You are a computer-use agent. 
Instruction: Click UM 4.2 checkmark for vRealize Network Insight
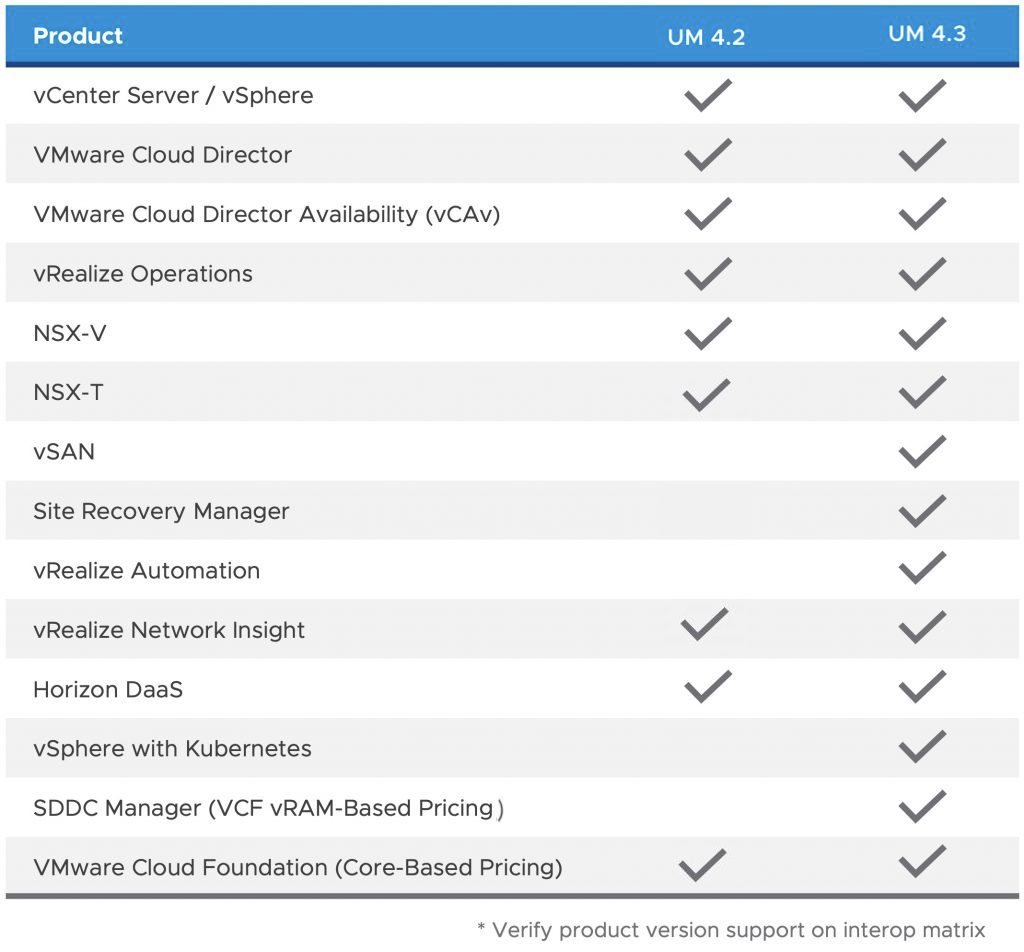[704, 624]
